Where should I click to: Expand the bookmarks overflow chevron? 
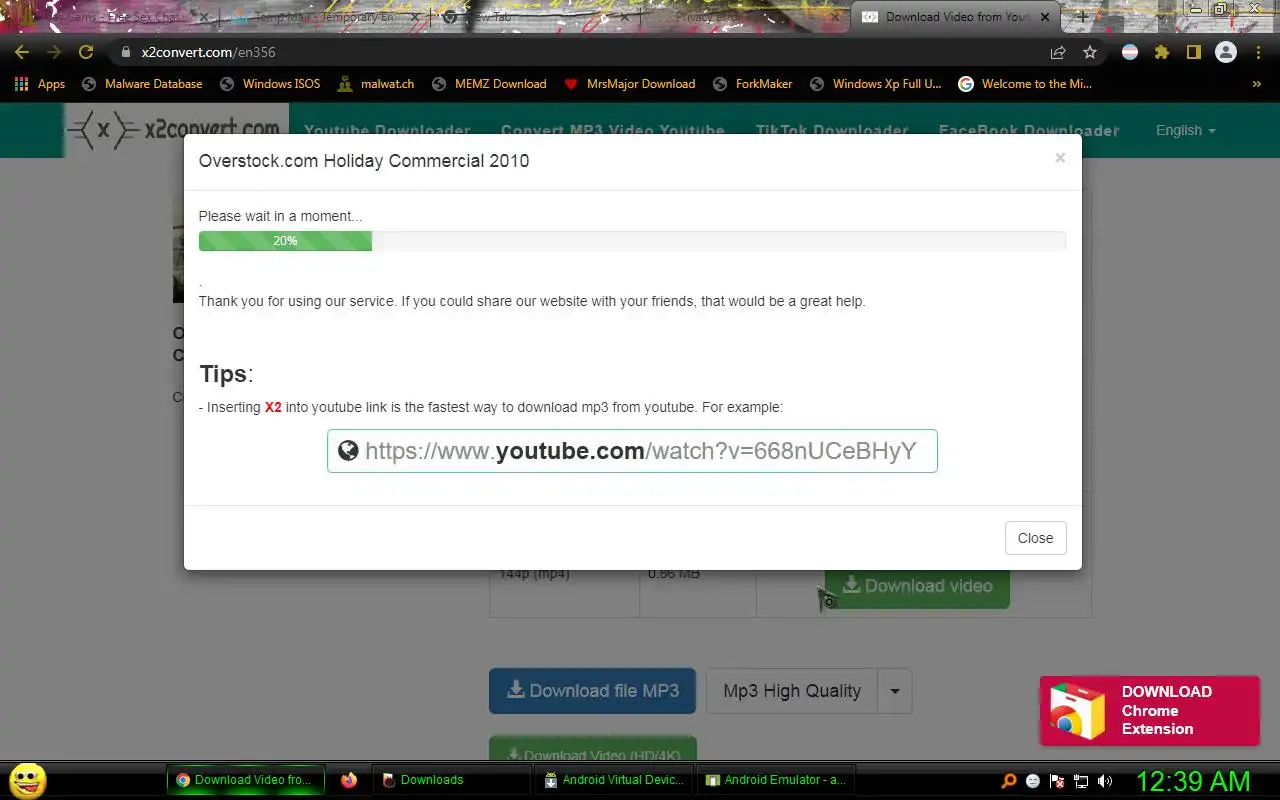pyautogui.click(x=1256, y=84)
